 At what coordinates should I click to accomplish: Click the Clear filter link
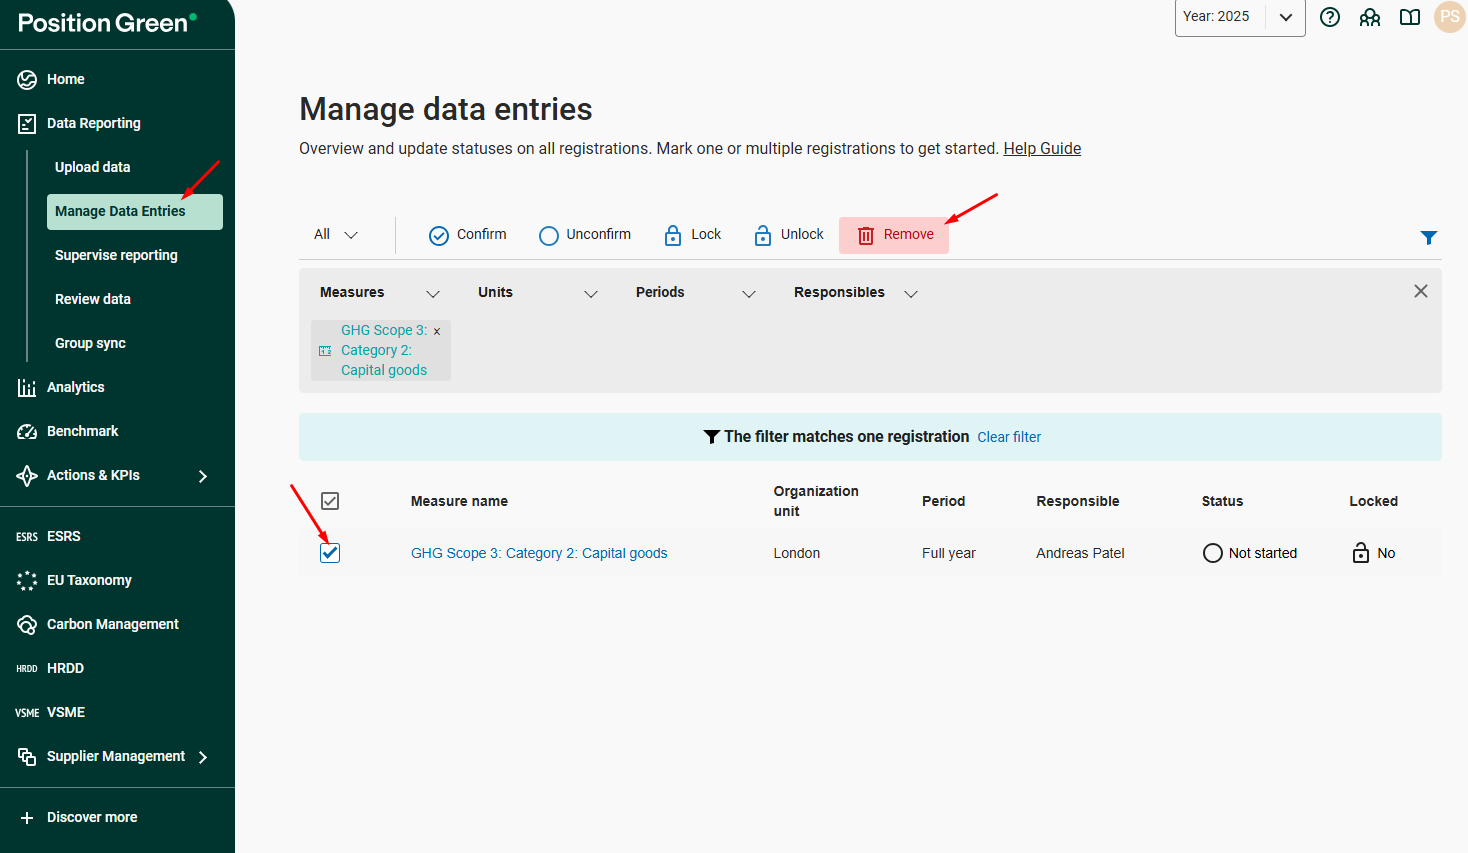pyautogui.click(x=1009, y=437)
